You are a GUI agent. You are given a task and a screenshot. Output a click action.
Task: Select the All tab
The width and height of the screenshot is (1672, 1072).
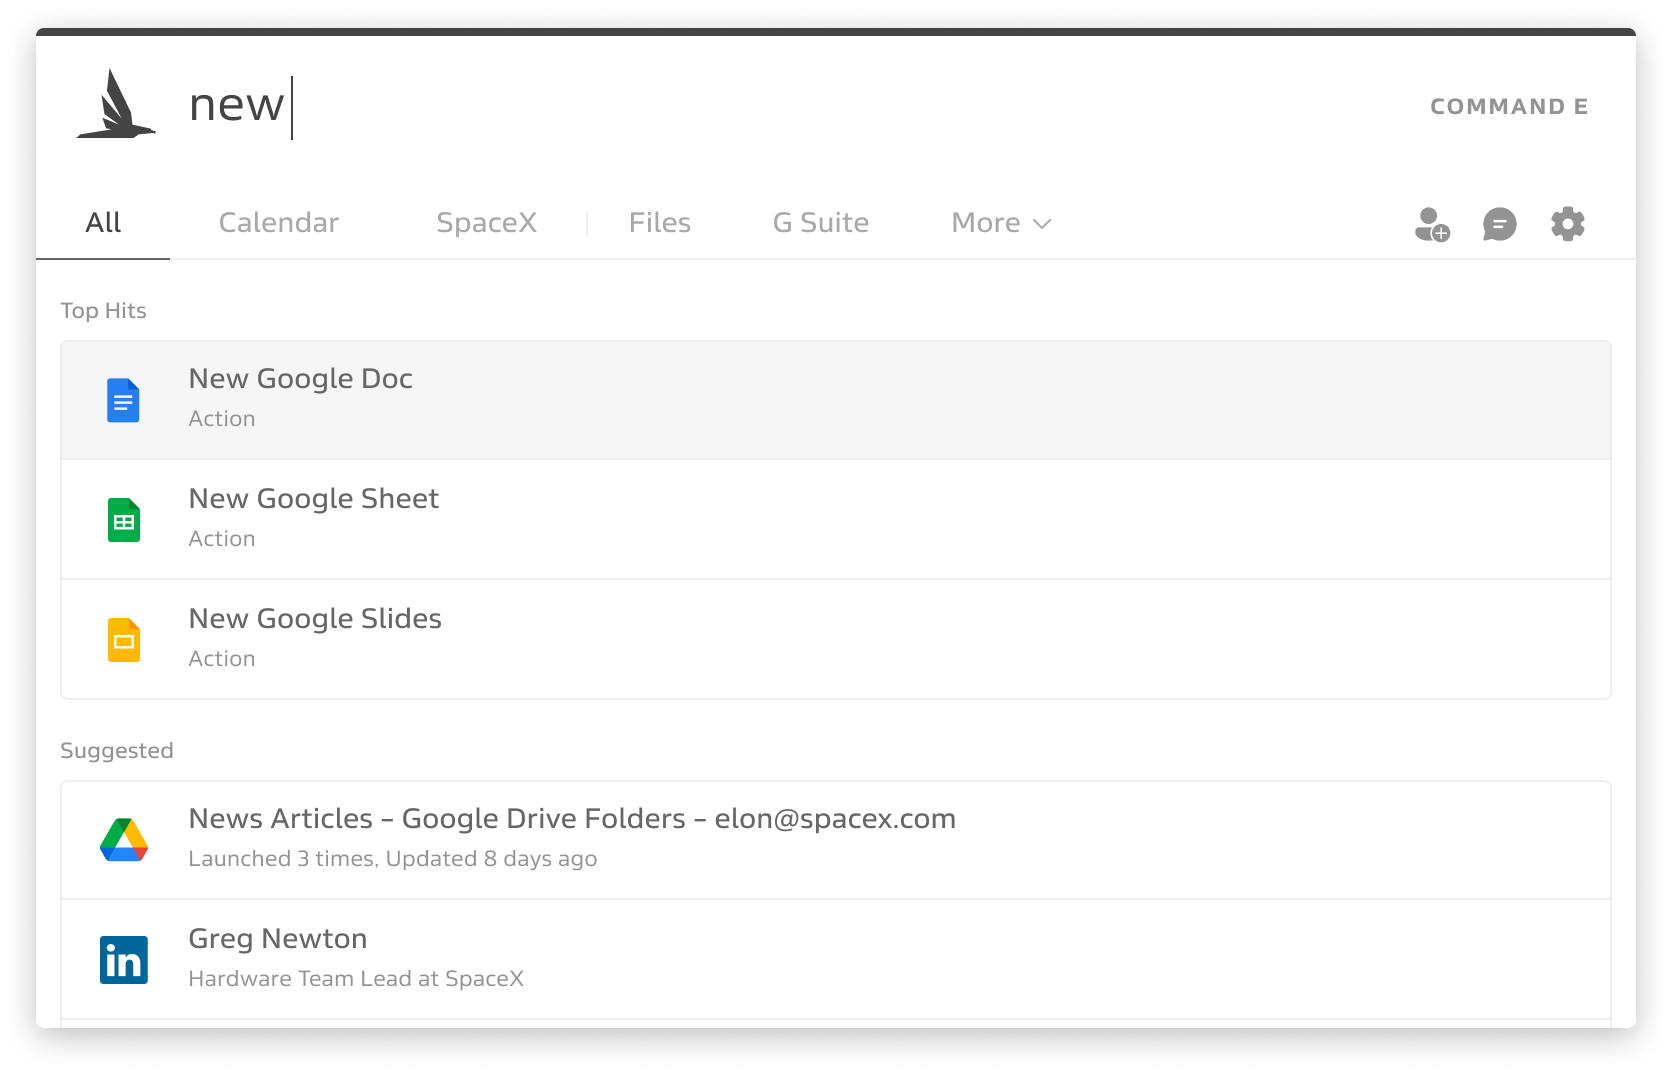(103, 223)
